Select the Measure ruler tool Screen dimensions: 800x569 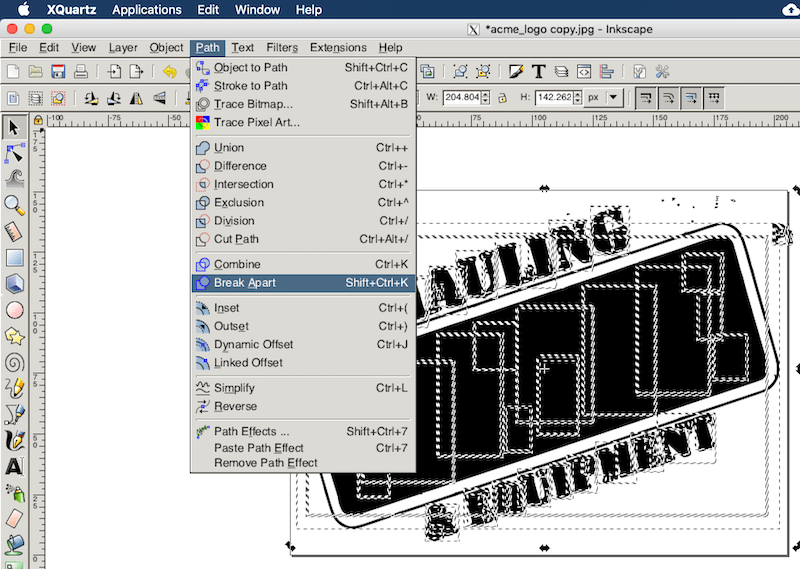click(x=14, y=231)
